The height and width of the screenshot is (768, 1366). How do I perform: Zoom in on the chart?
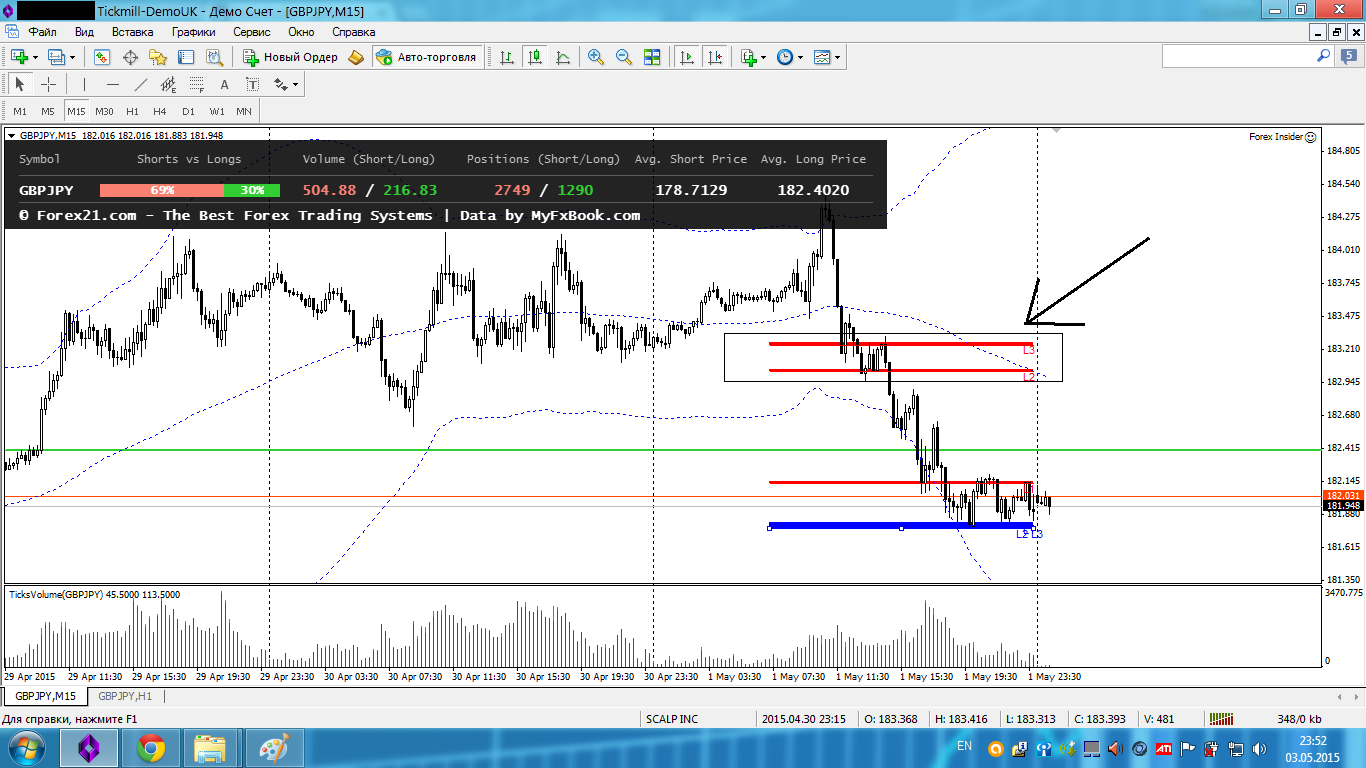[596, 57]
